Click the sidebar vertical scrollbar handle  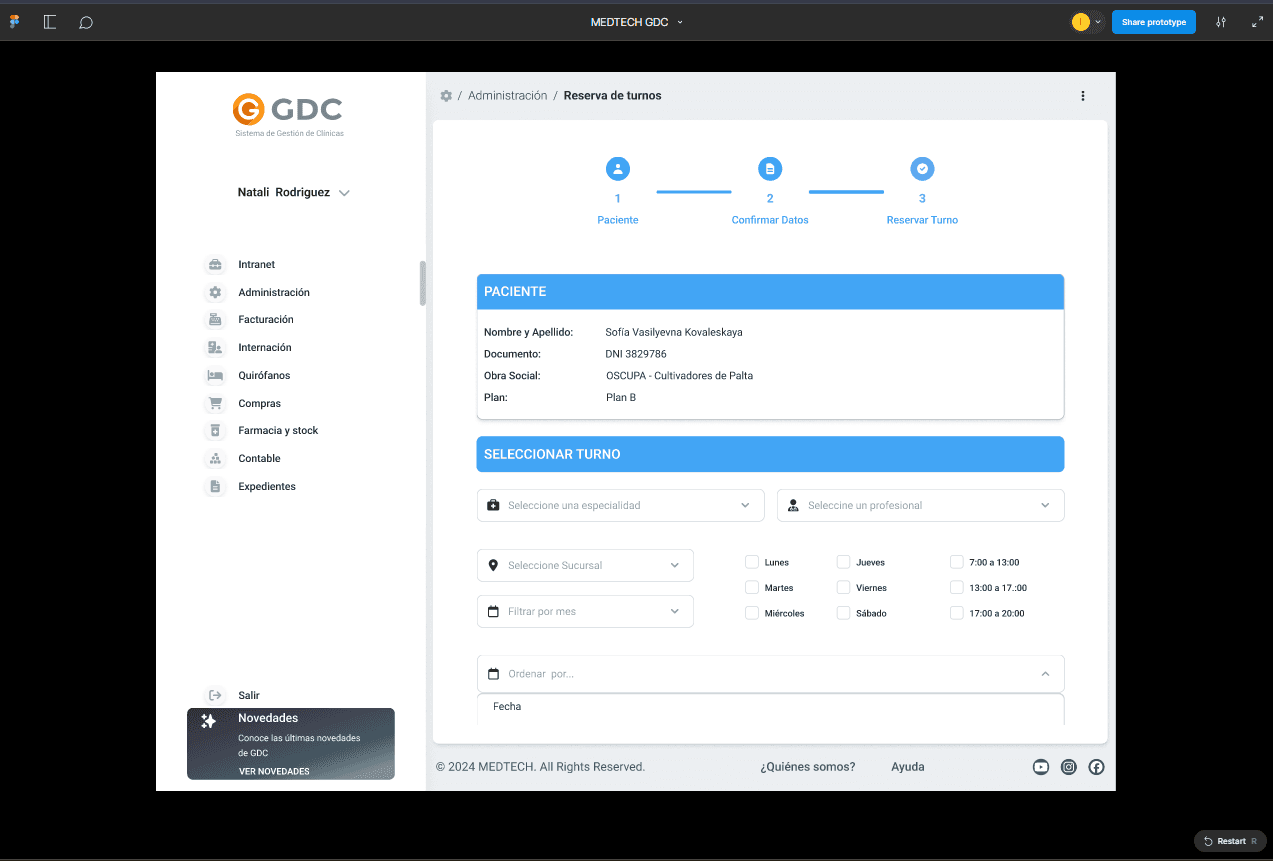[423, 283]
